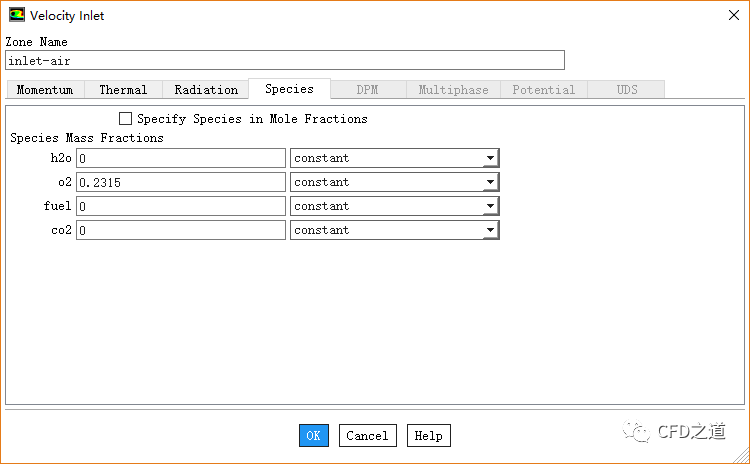Click the o2 species label
Image resolution: width=750 pixels, height=464 pixels.
(65, 181)
